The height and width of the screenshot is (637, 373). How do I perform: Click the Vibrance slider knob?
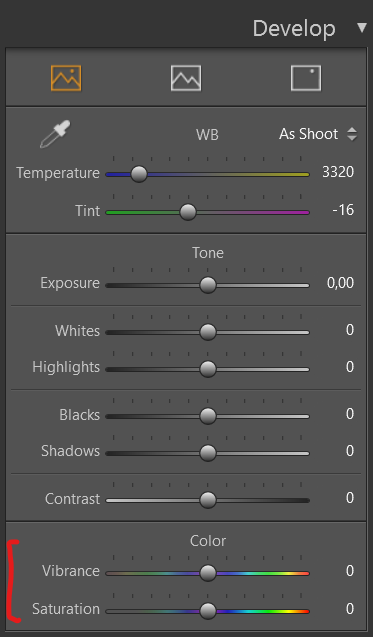tap(208, 573)
